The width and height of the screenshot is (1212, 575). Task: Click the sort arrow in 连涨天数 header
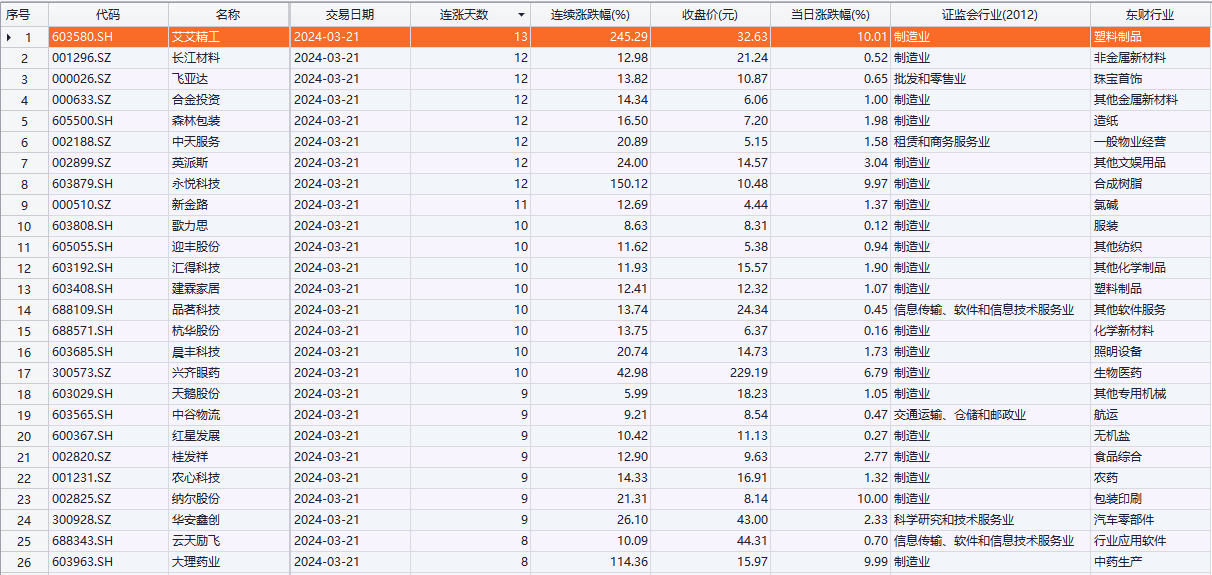(x=521, y=15)
